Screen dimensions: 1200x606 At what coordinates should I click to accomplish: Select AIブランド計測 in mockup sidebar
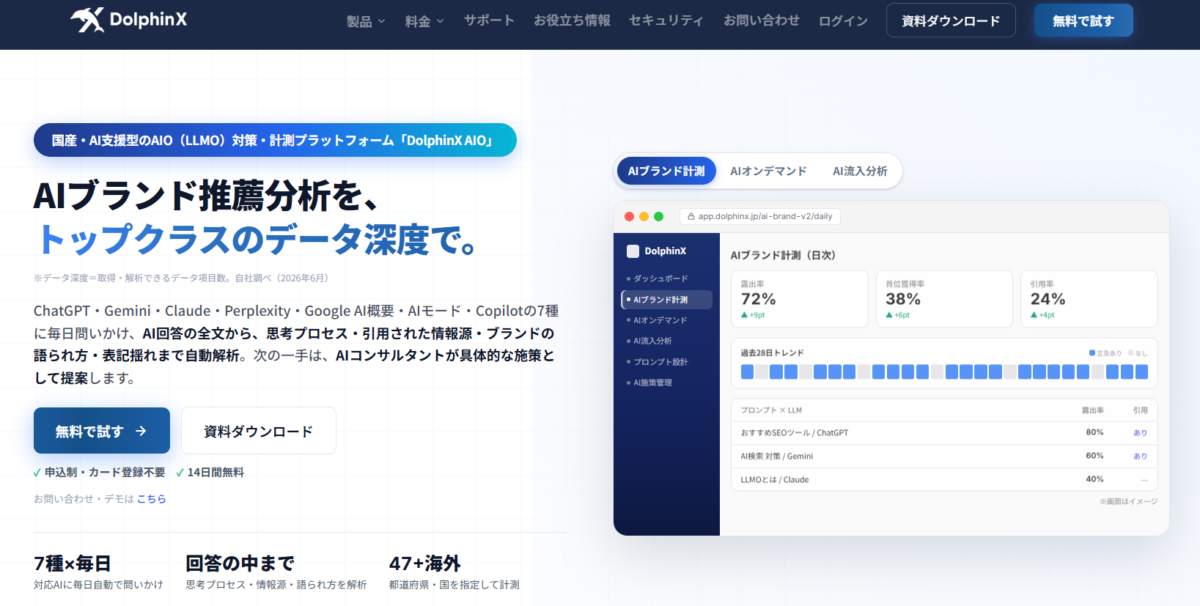[x=666, y=299]
